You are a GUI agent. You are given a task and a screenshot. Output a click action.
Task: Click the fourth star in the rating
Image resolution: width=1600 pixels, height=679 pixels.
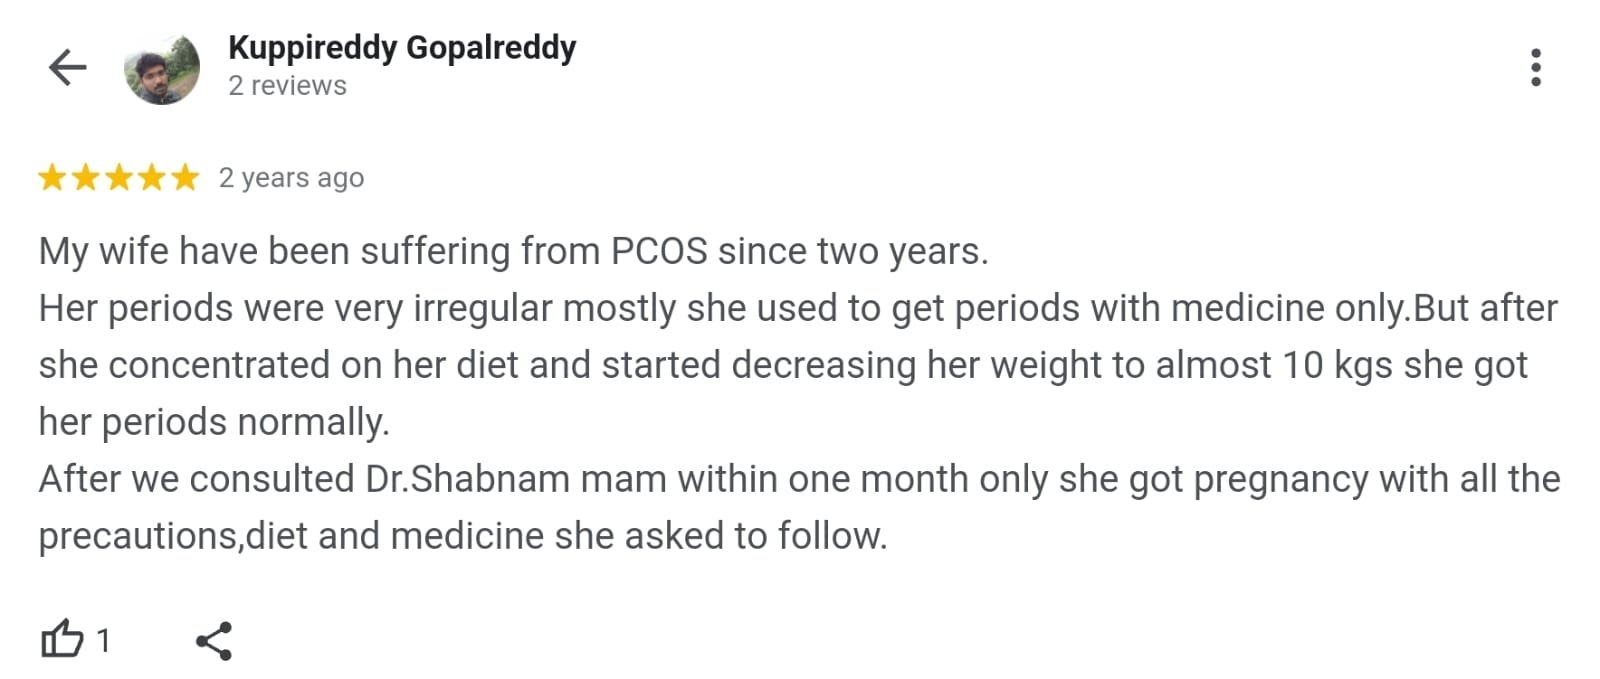pos(151,177)
